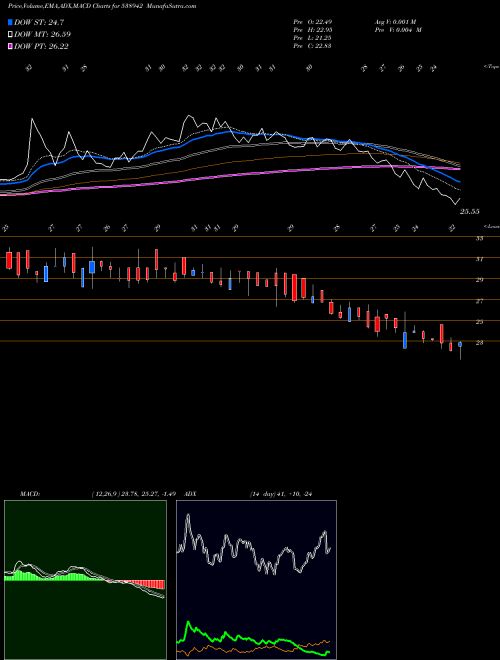Viewport: 500px width, 660px height.
Task: Click the 25.55 price label on EMA chart
Action: pyautogui.click(x=470, y=212)
